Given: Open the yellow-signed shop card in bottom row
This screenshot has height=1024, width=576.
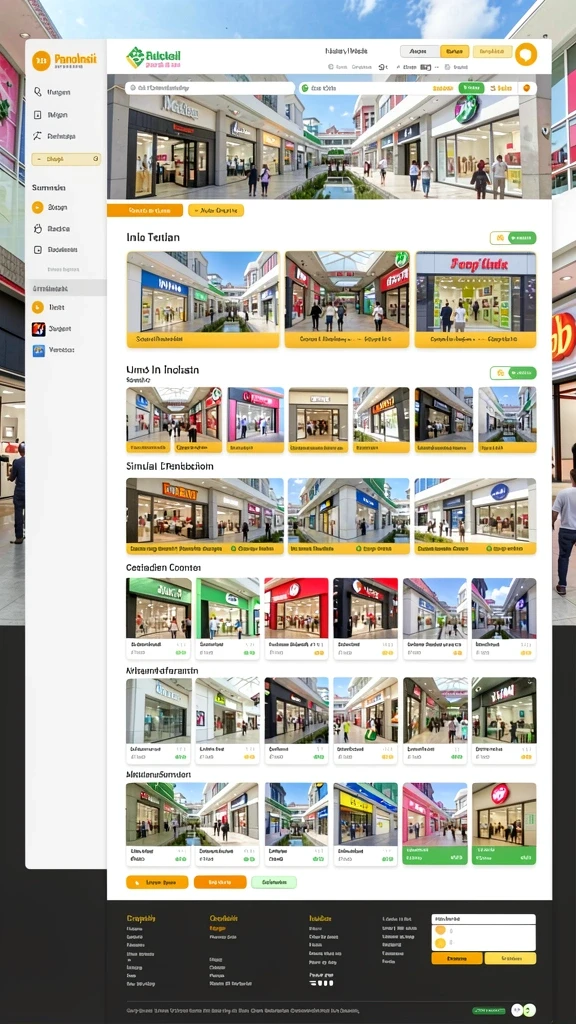Looking at the screenshot, I should click(366, 824).
